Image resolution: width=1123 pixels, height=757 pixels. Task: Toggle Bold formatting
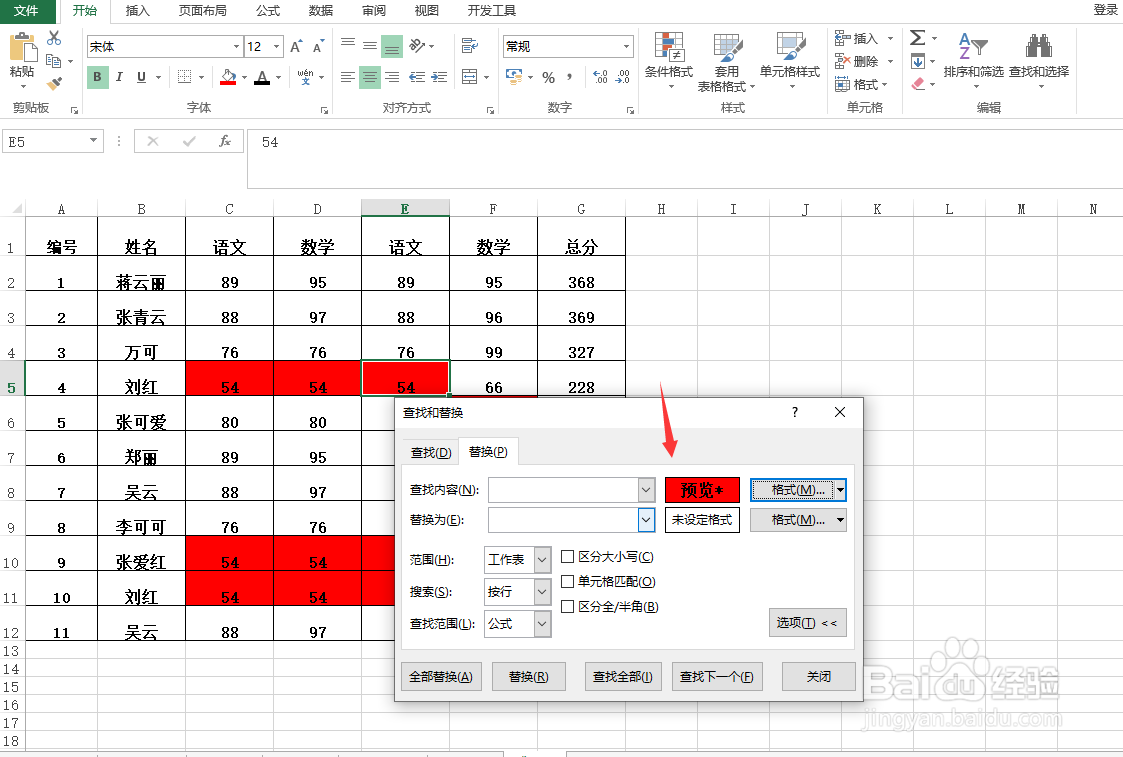point(97,77)
